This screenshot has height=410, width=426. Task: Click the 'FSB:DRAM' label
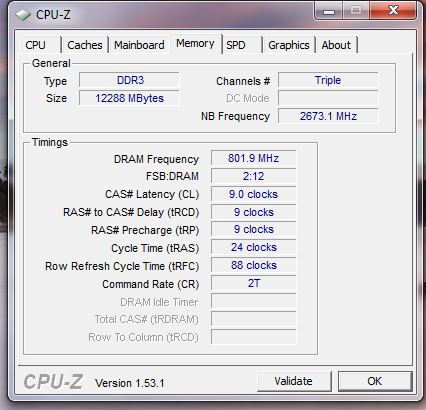(x=172, y=176)
